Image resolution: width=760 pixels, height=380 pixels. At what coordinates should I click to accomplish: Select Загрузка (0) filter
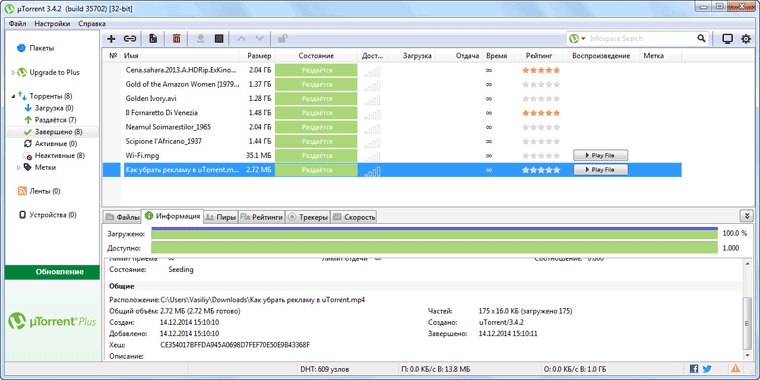tap(54, 108)
